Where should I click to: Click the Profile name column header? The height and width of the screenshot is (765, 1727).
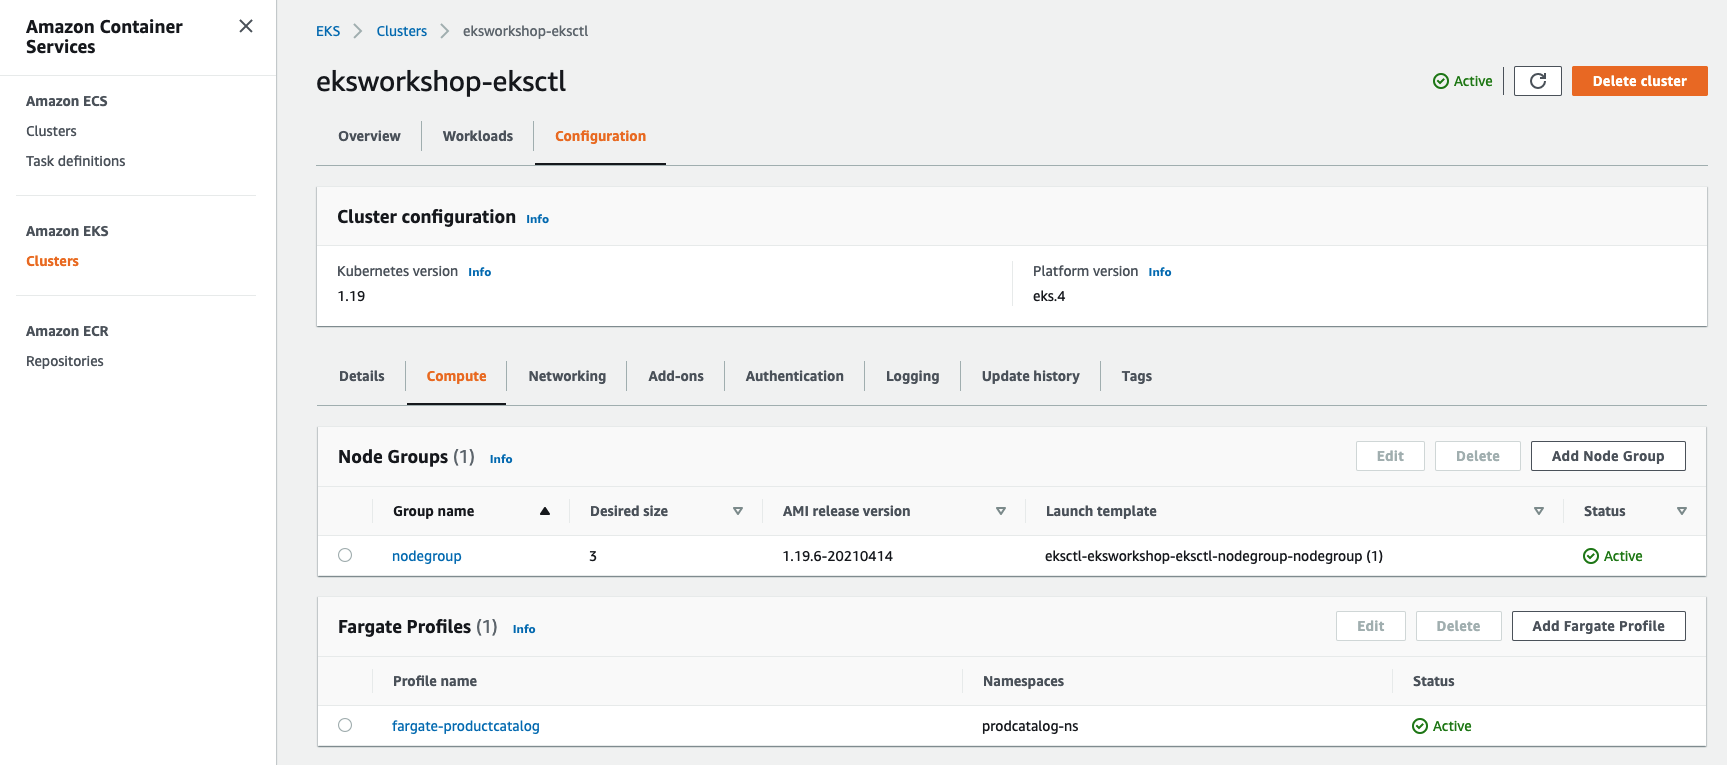point(435,681)
